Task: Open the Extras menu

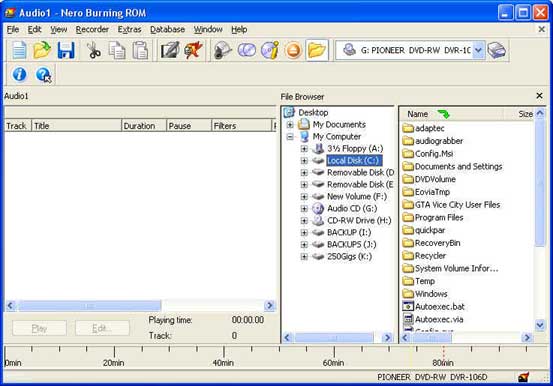Action: (x=129, y=30)
